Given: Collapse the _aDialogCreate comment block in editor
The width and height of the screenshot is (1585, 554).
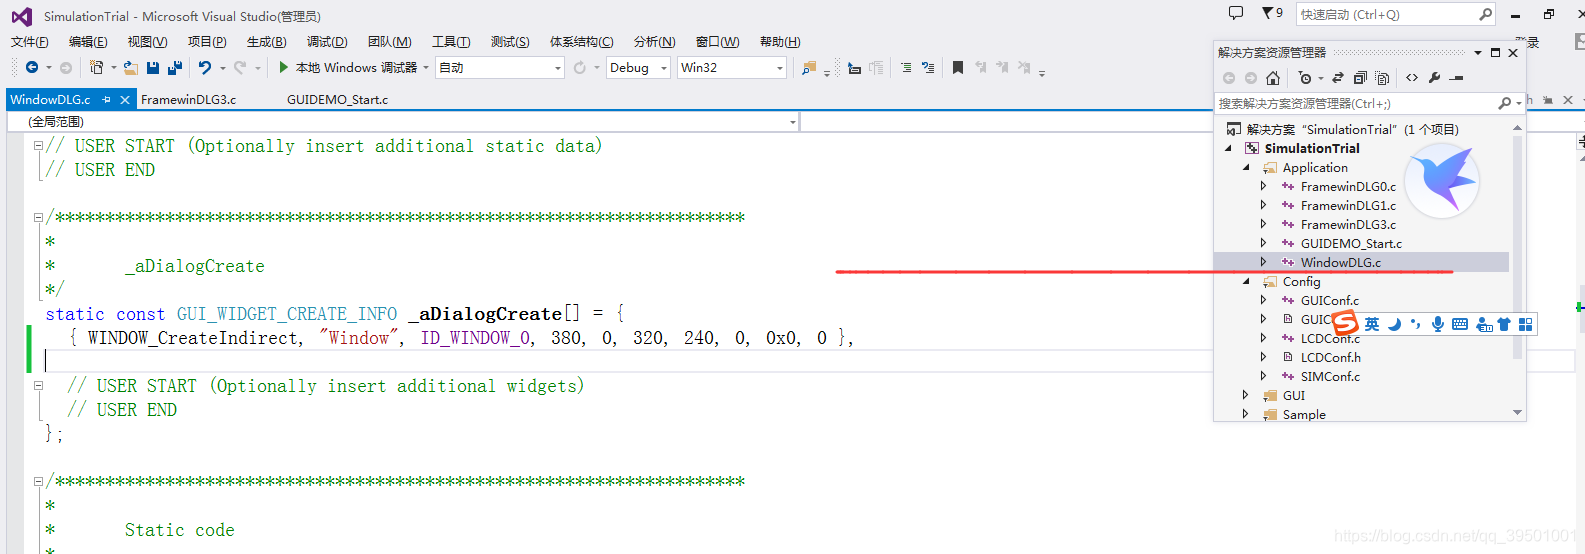Looking at the screenshot, I should (x=38, y=217).
